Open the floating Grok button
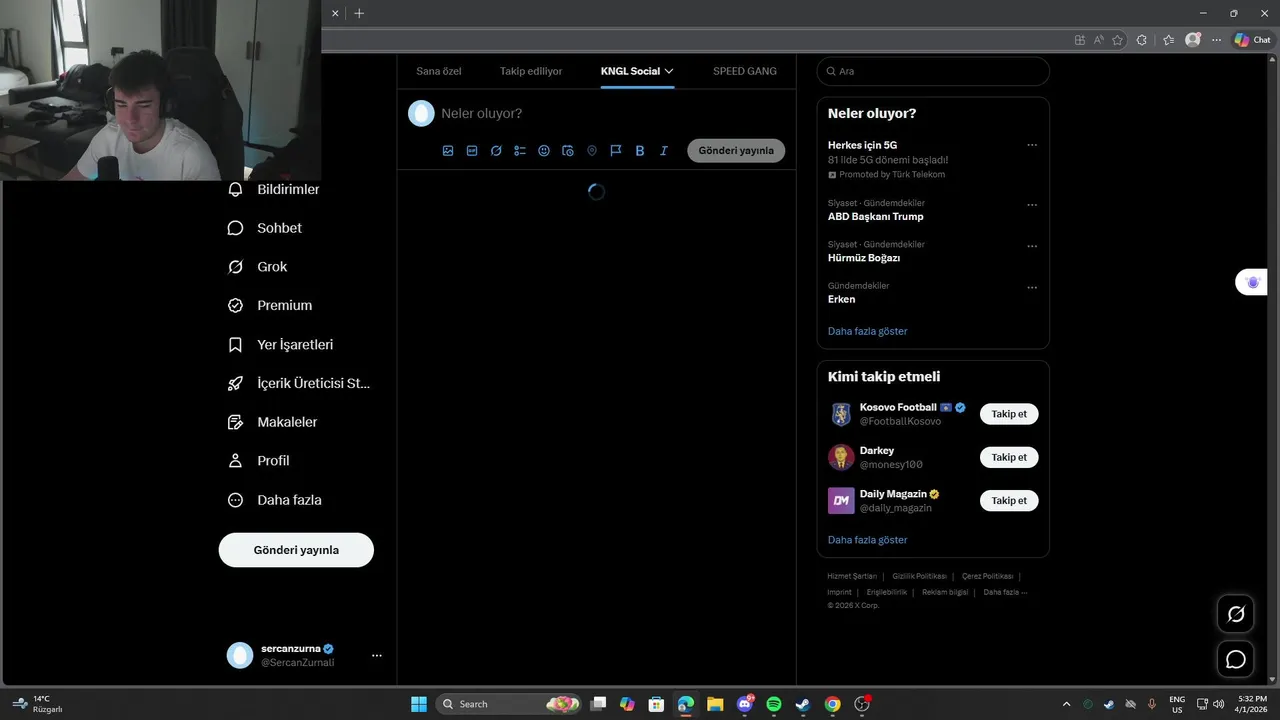Image resolution: width=1280 pixels, height=720 pixels. 1236,614
